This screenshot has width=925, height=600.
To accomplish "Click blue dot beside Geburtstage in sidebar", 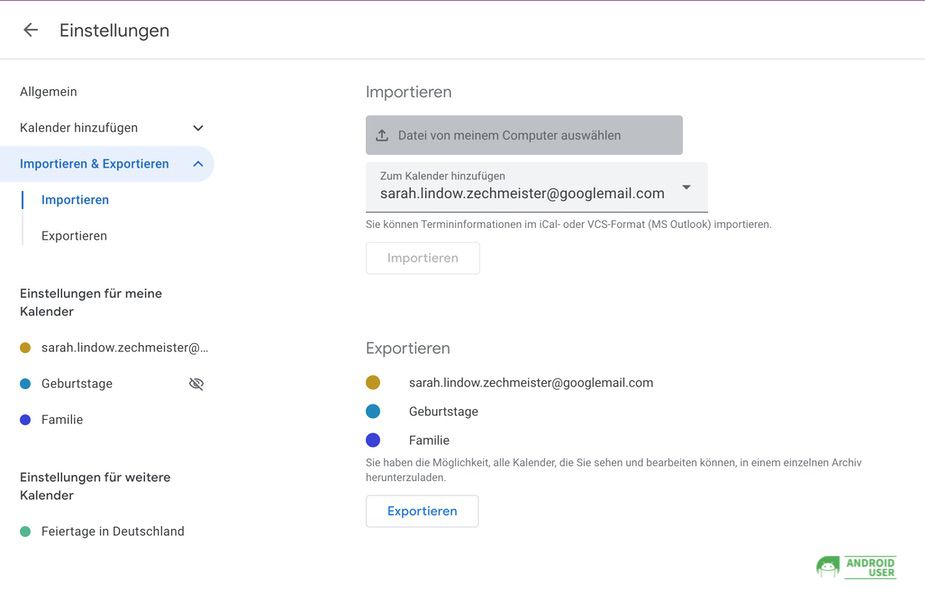I will pos(25,383).
